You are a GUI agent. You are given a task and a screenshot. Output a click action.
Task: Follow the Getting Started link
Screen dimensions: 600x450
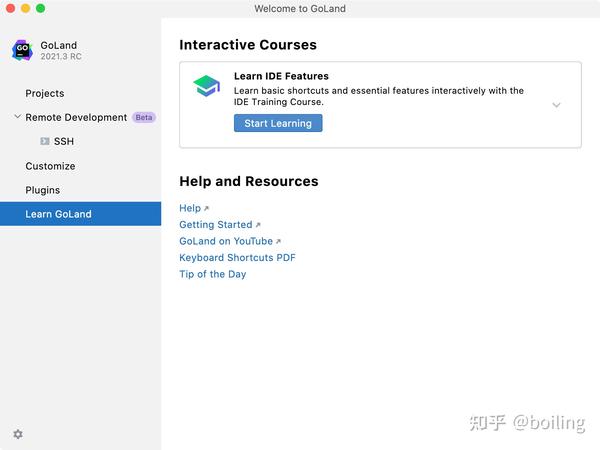[216, 225]
